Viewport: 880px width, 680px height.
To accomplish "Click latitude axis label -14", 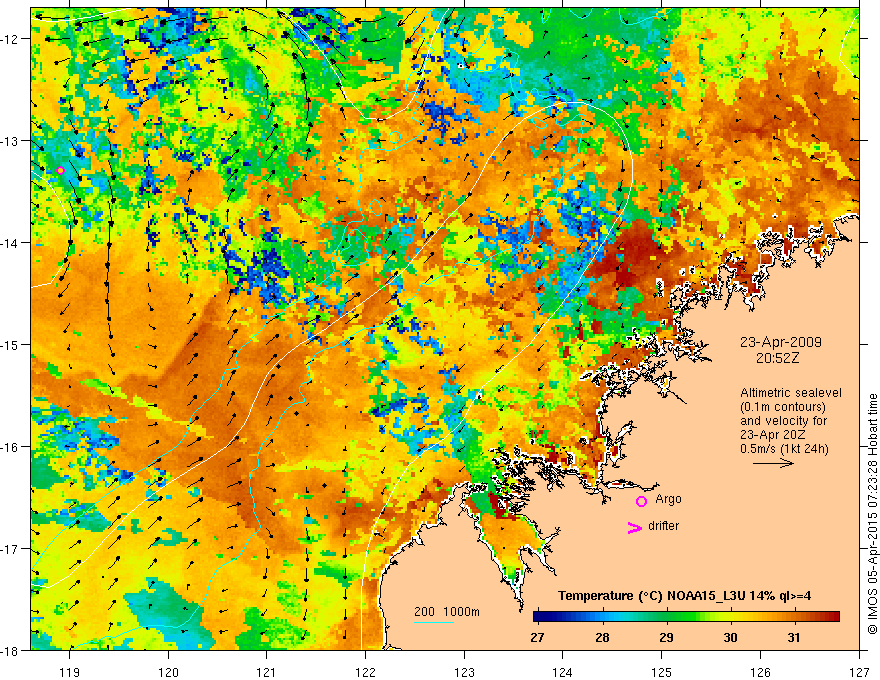I will pyautogui.click(x=10, y=243).
